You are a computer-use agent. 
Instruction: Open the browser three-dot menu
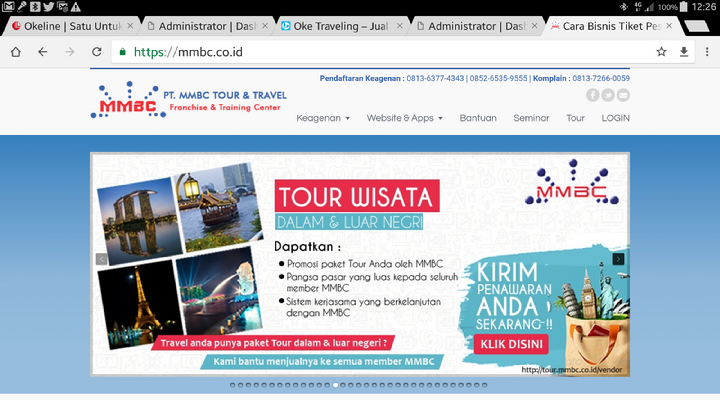pos(707,52)
